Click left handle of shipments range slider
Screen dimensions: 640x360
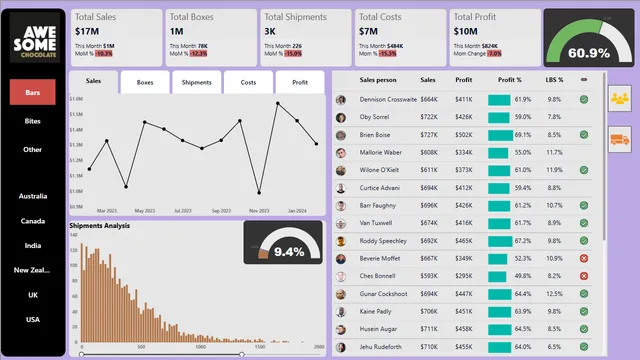[x=82, y=354]
